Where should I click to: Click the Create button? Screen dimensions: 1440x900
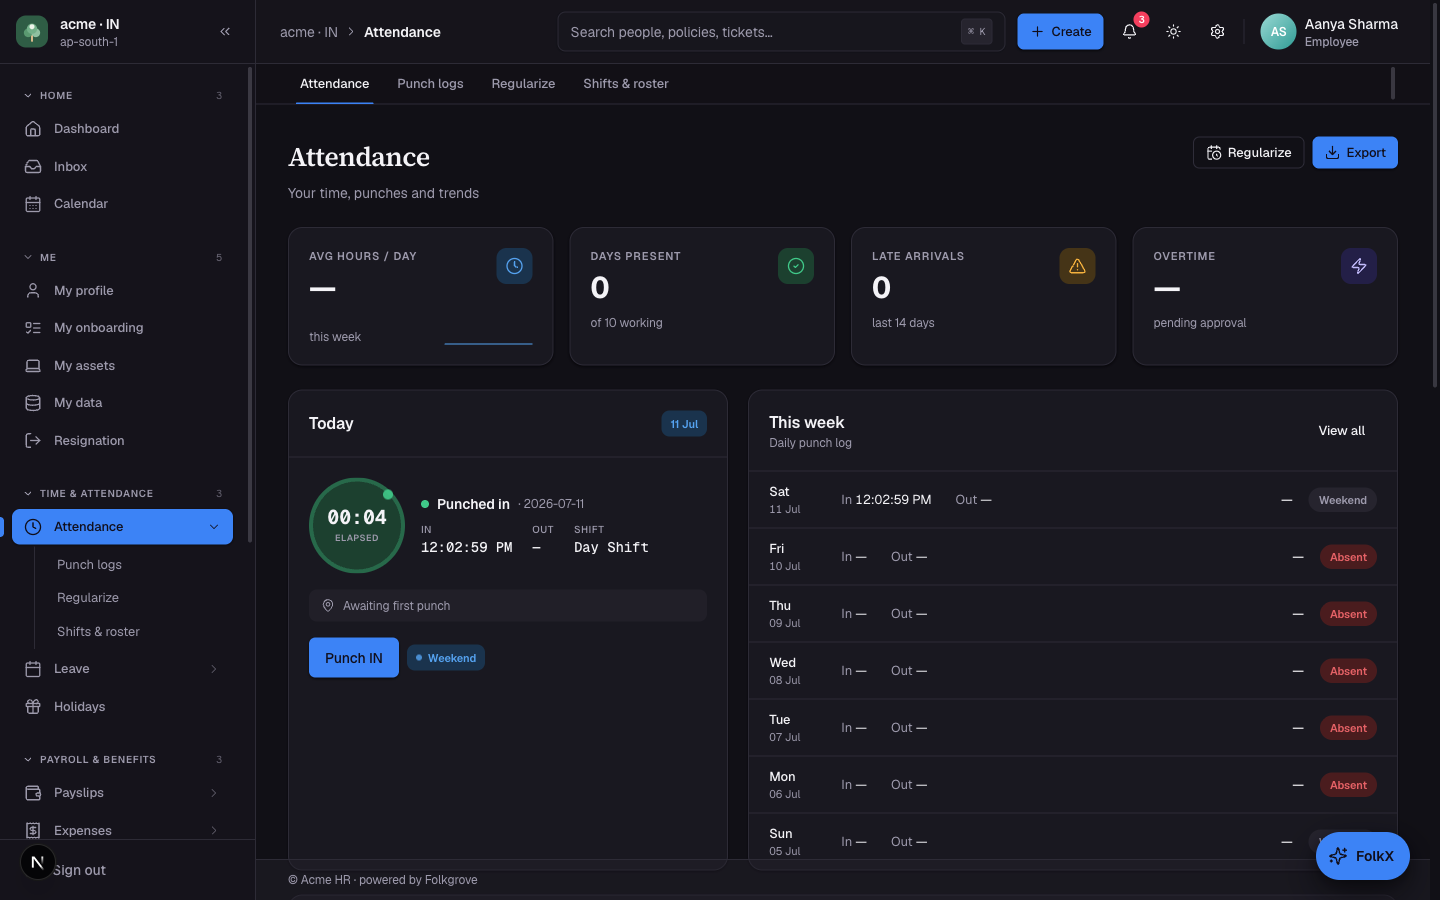pos(1061,32)
